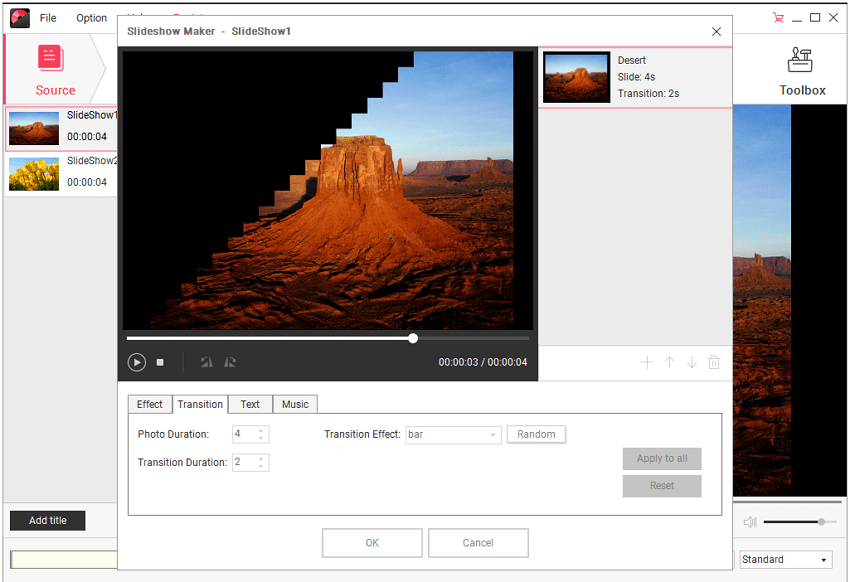Click the rotate right icon
The width and height of the screenshot is (850, 582).
click(x=230, y=362)
